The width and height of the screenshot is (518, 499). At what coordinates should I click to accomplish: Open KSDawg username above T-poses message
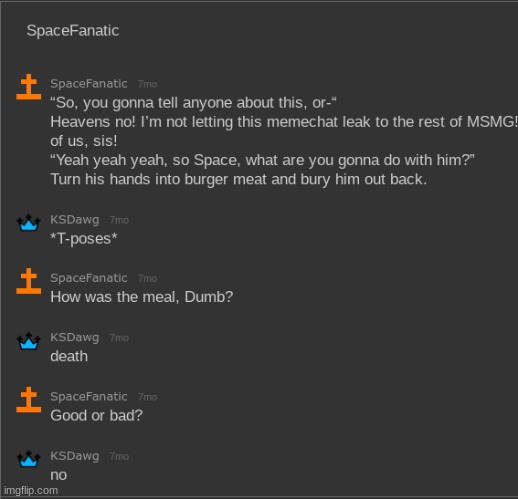click(75, 220)
